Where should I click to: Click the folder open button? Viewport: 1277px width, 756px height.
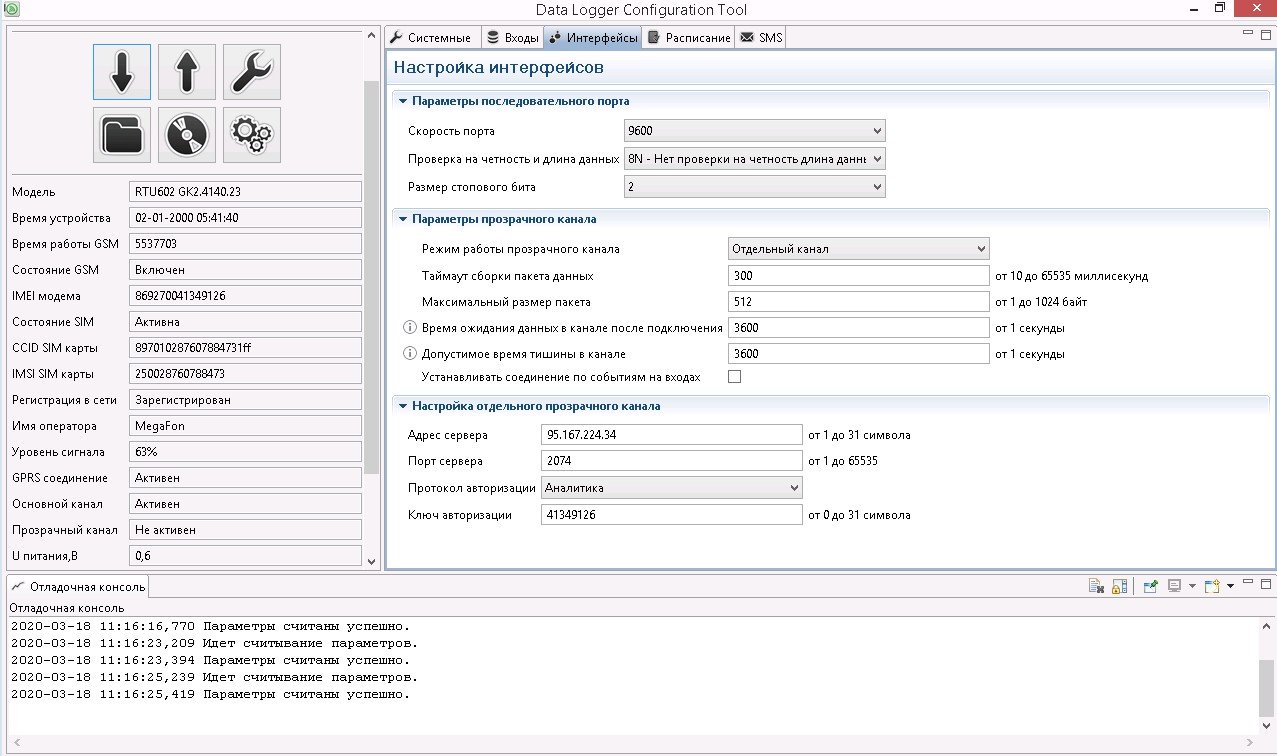[x=122, y=135]
